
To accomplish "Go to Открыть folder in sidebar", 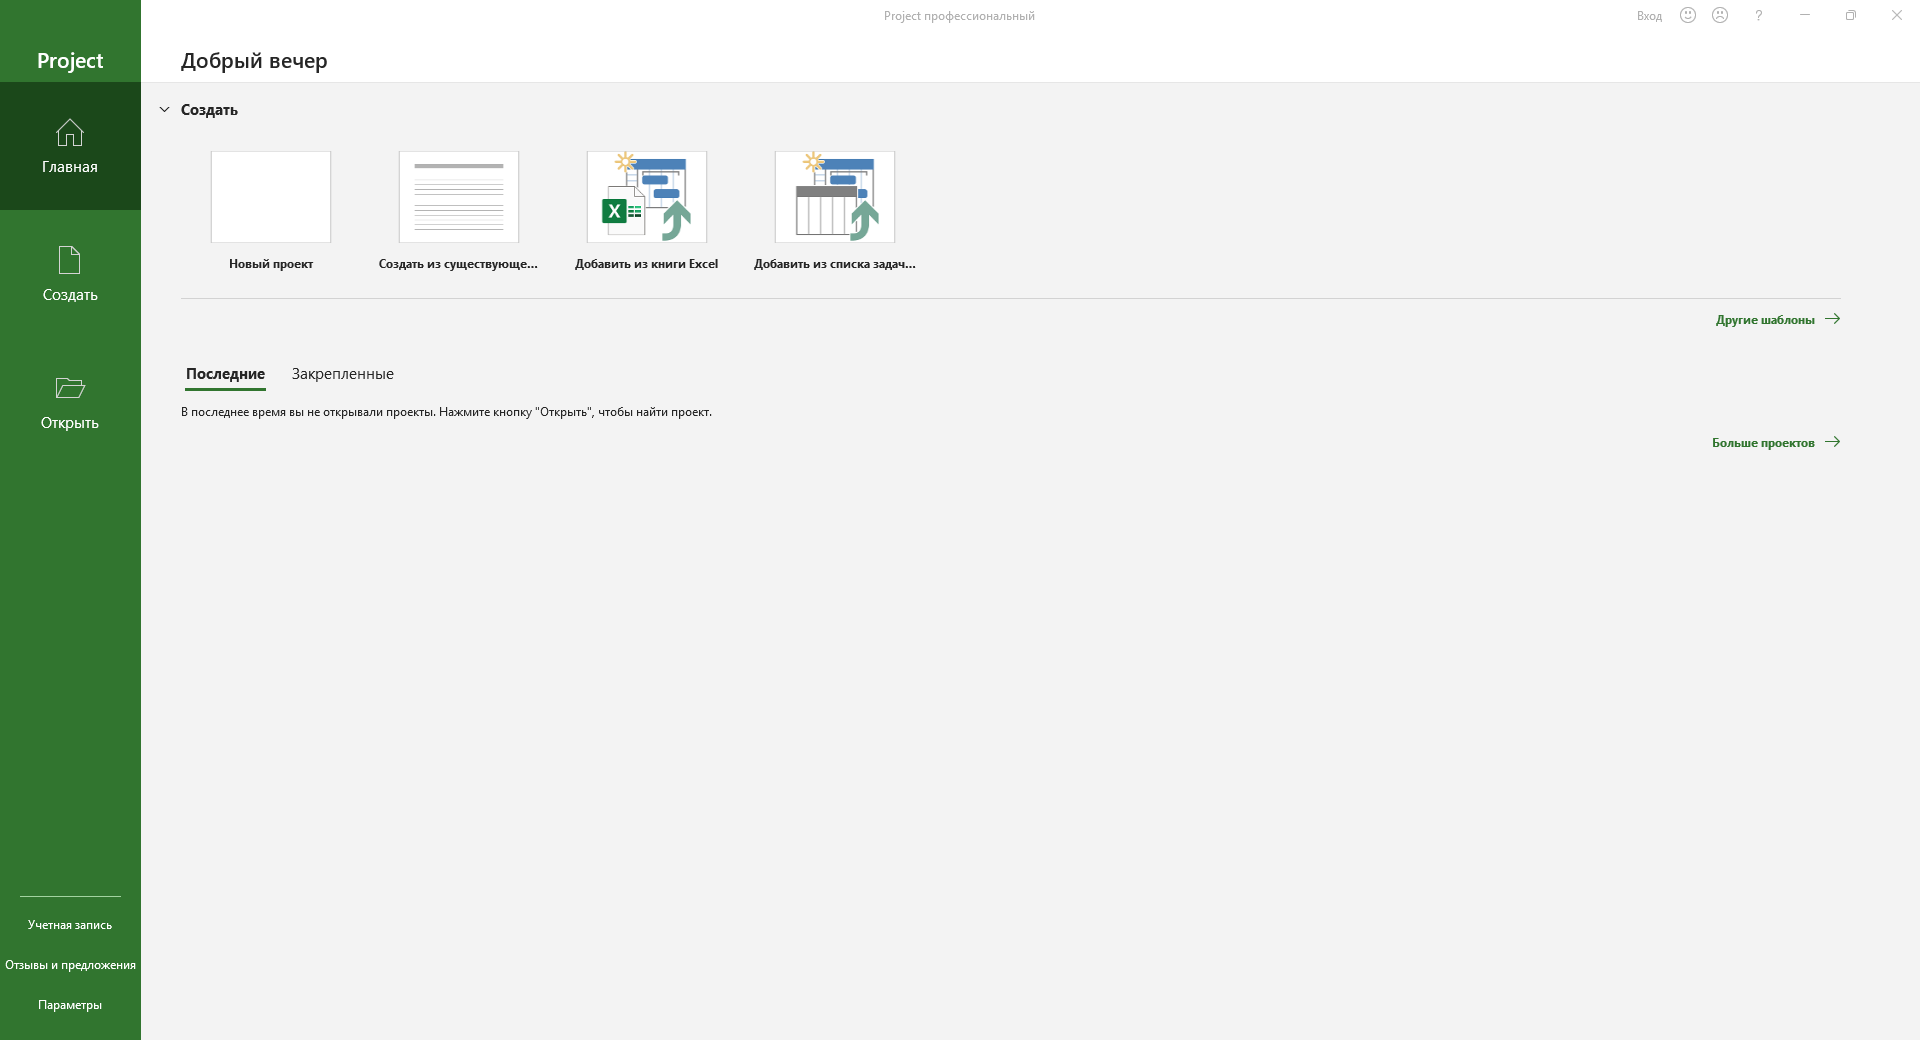I will point(70,402).
